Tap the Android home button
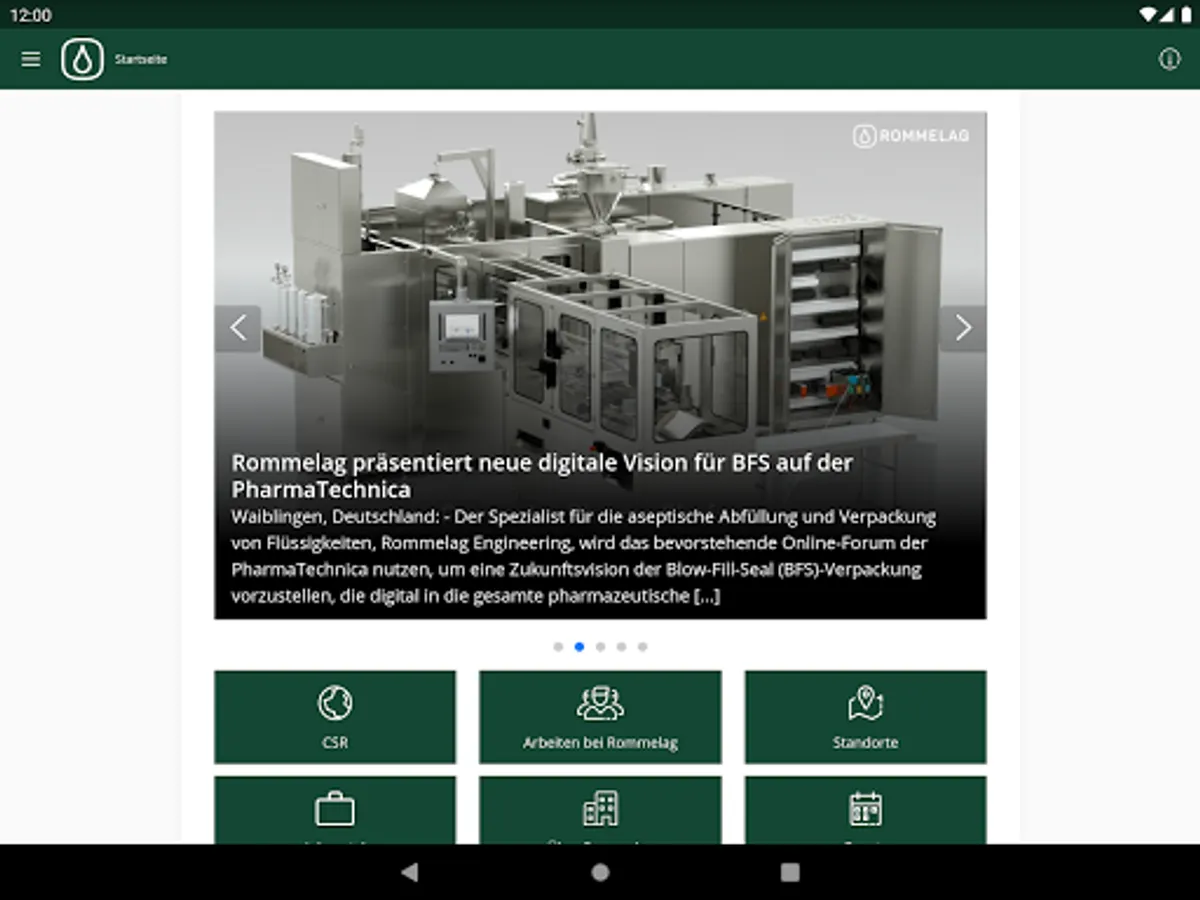The width and height of the screenshot is (1200, 900). [600, 872]
